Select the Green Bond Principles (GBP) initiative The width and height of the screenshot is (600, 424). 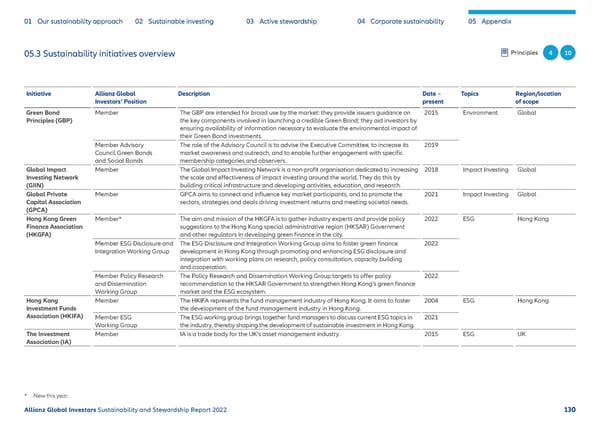[48, 118]
